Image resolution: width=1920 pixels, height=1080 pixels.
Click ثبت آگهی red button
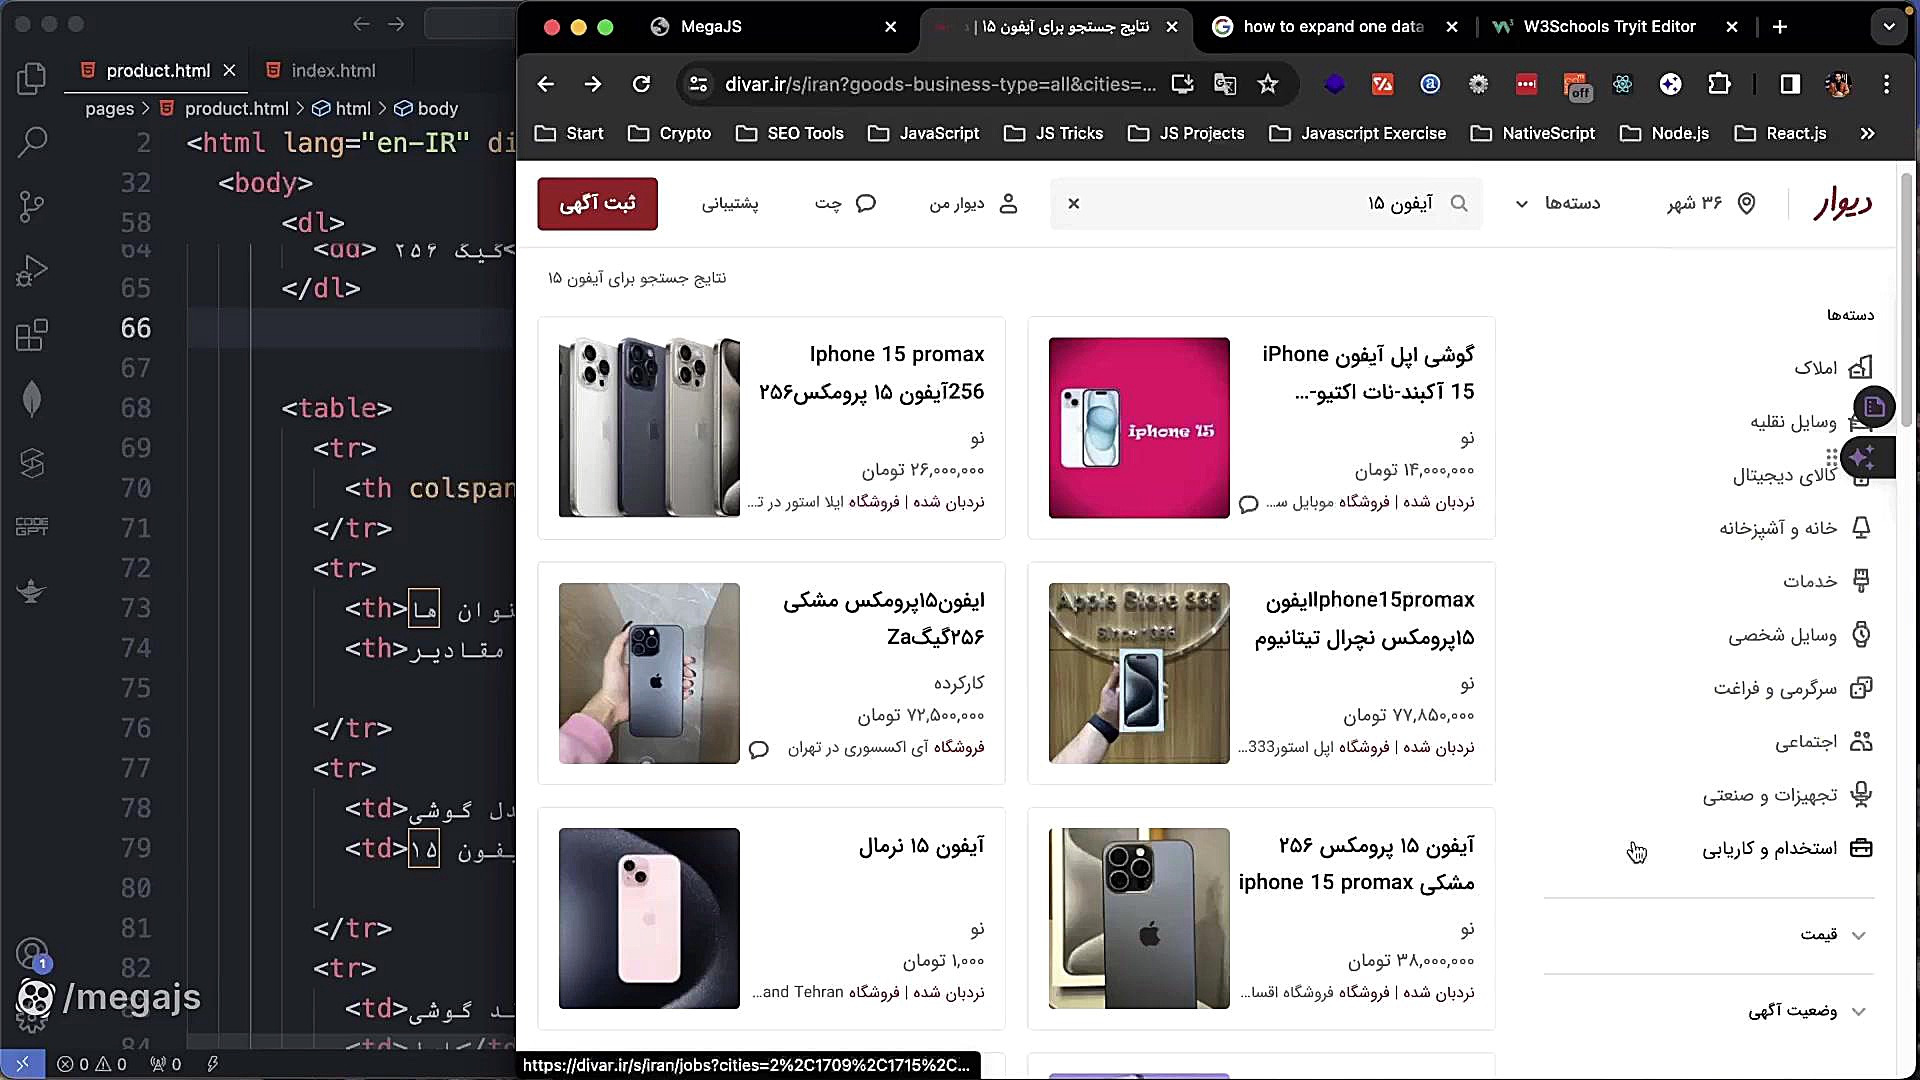597,204
